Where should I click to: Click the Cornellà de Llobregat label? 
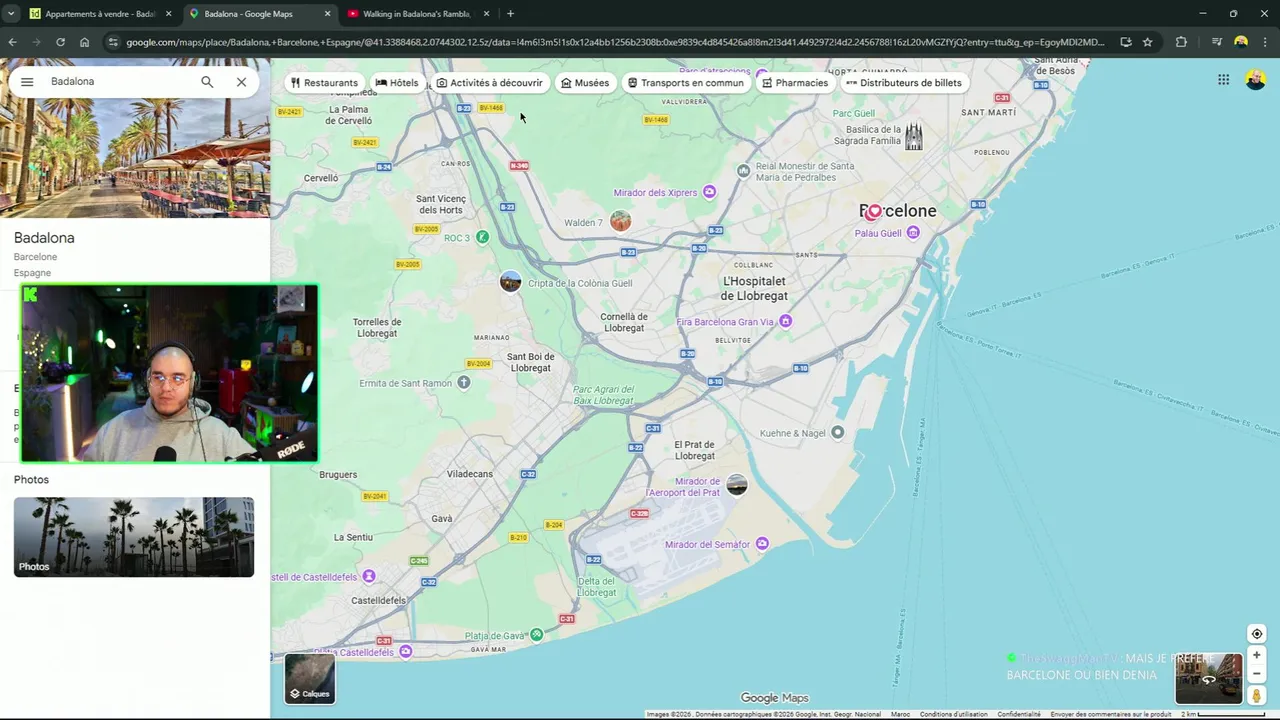[624, 322]
